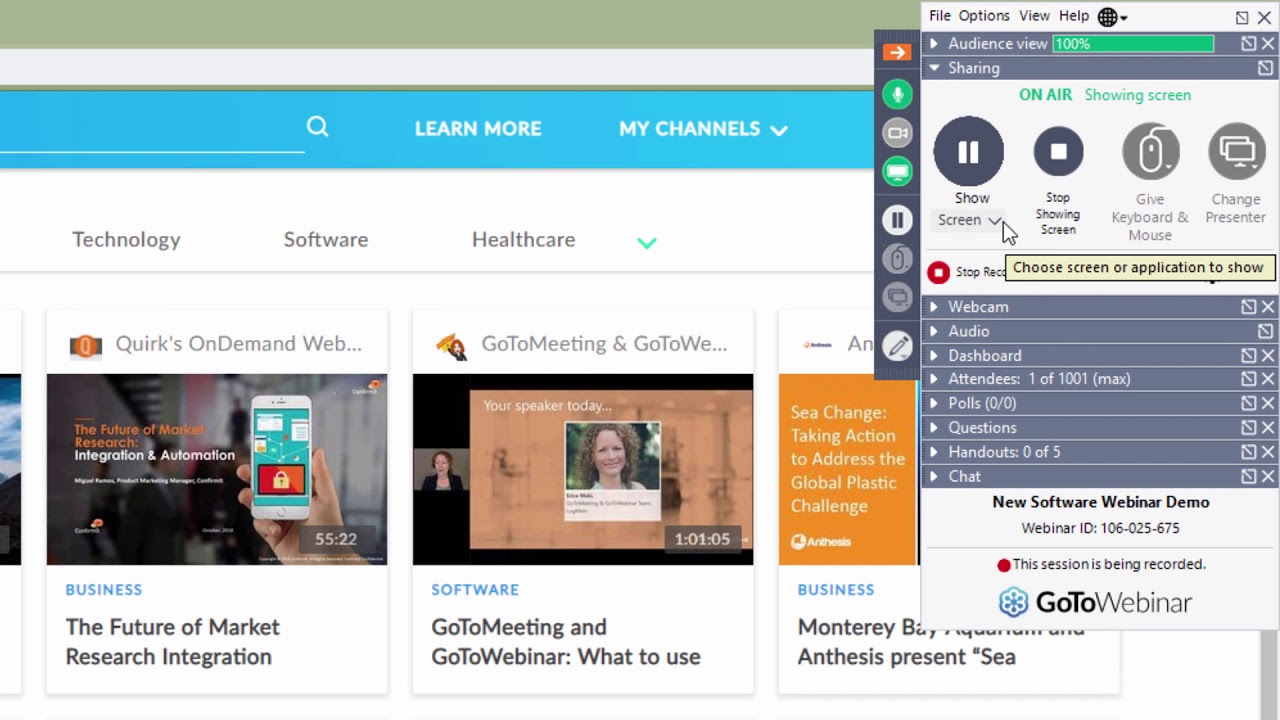Open the drawing tools pen icon
Screen dimensions: 1280x720
point(897,346)
